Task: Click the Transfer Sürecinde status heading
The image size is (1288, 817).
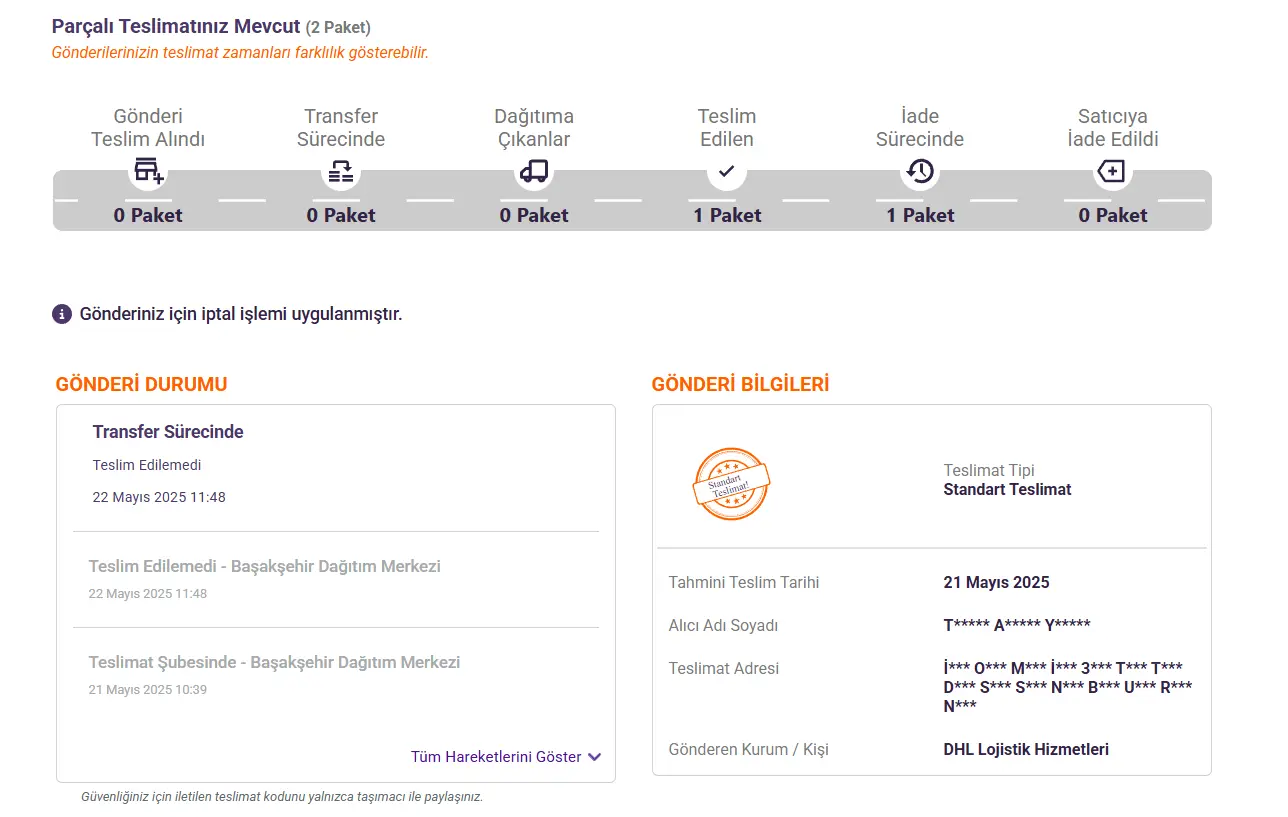Action: [168, 432]
